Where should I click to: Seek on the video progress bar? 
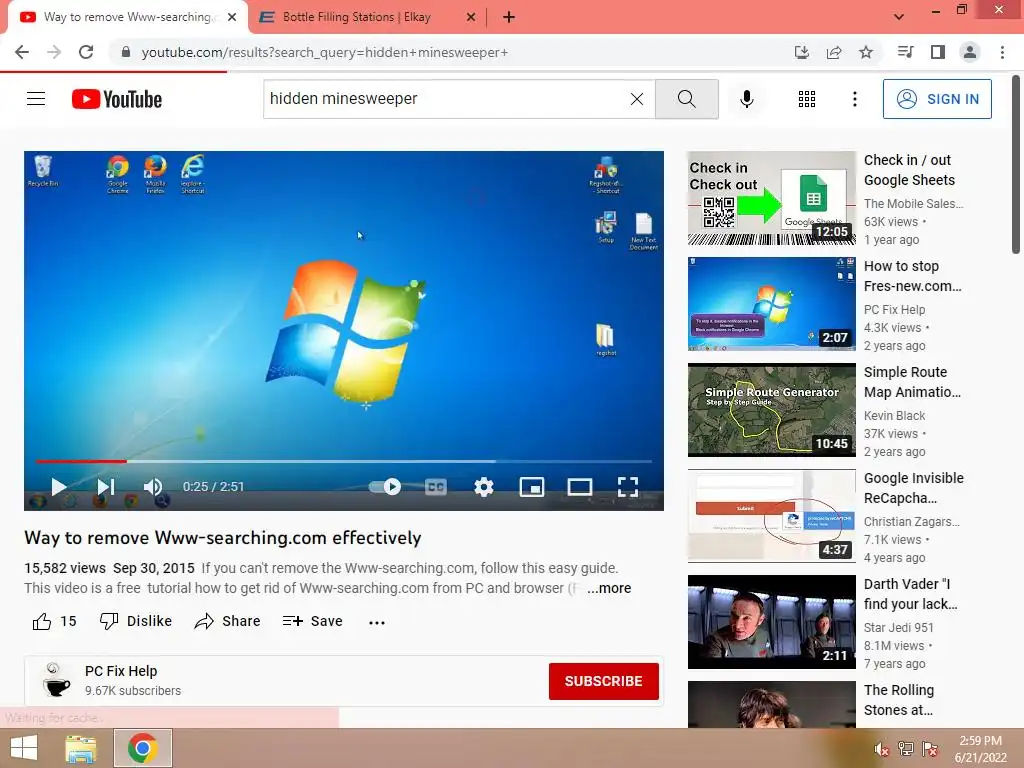[x=344, y=461]
